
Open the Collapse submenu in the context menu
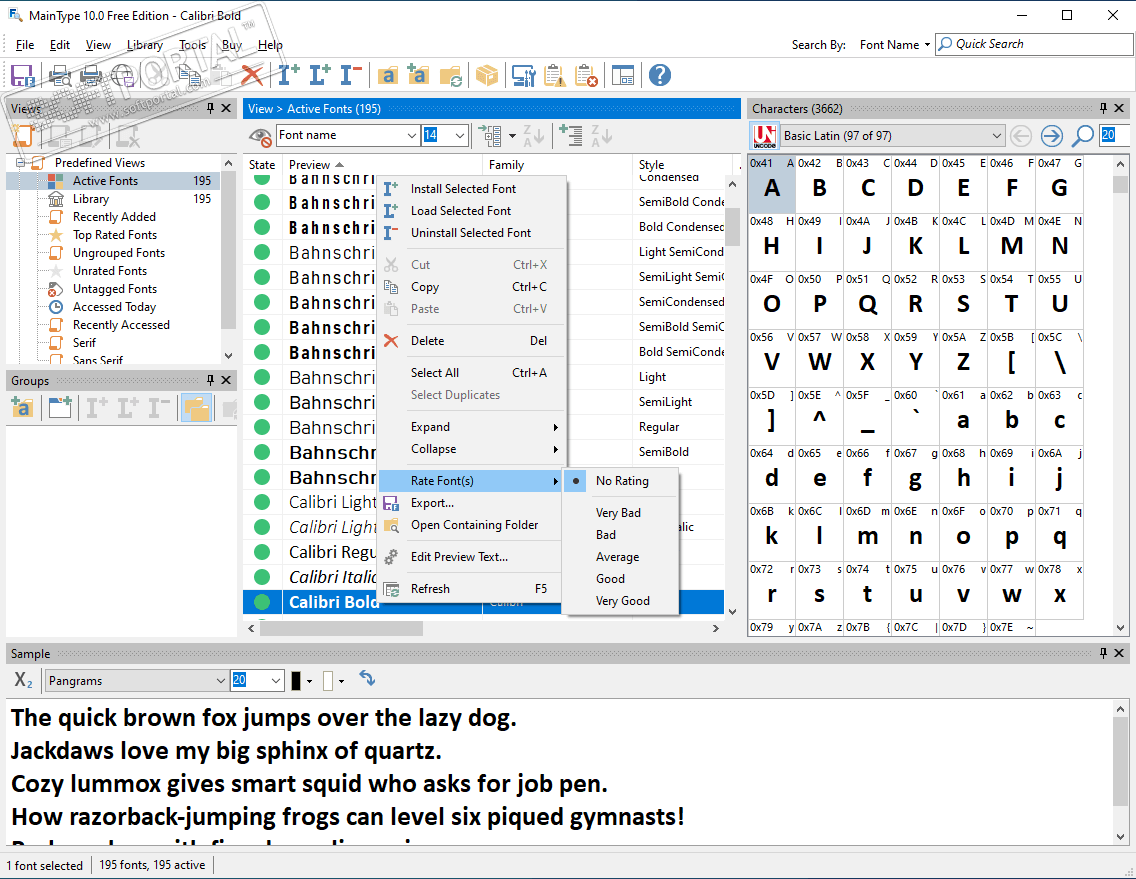pos(471,449)
